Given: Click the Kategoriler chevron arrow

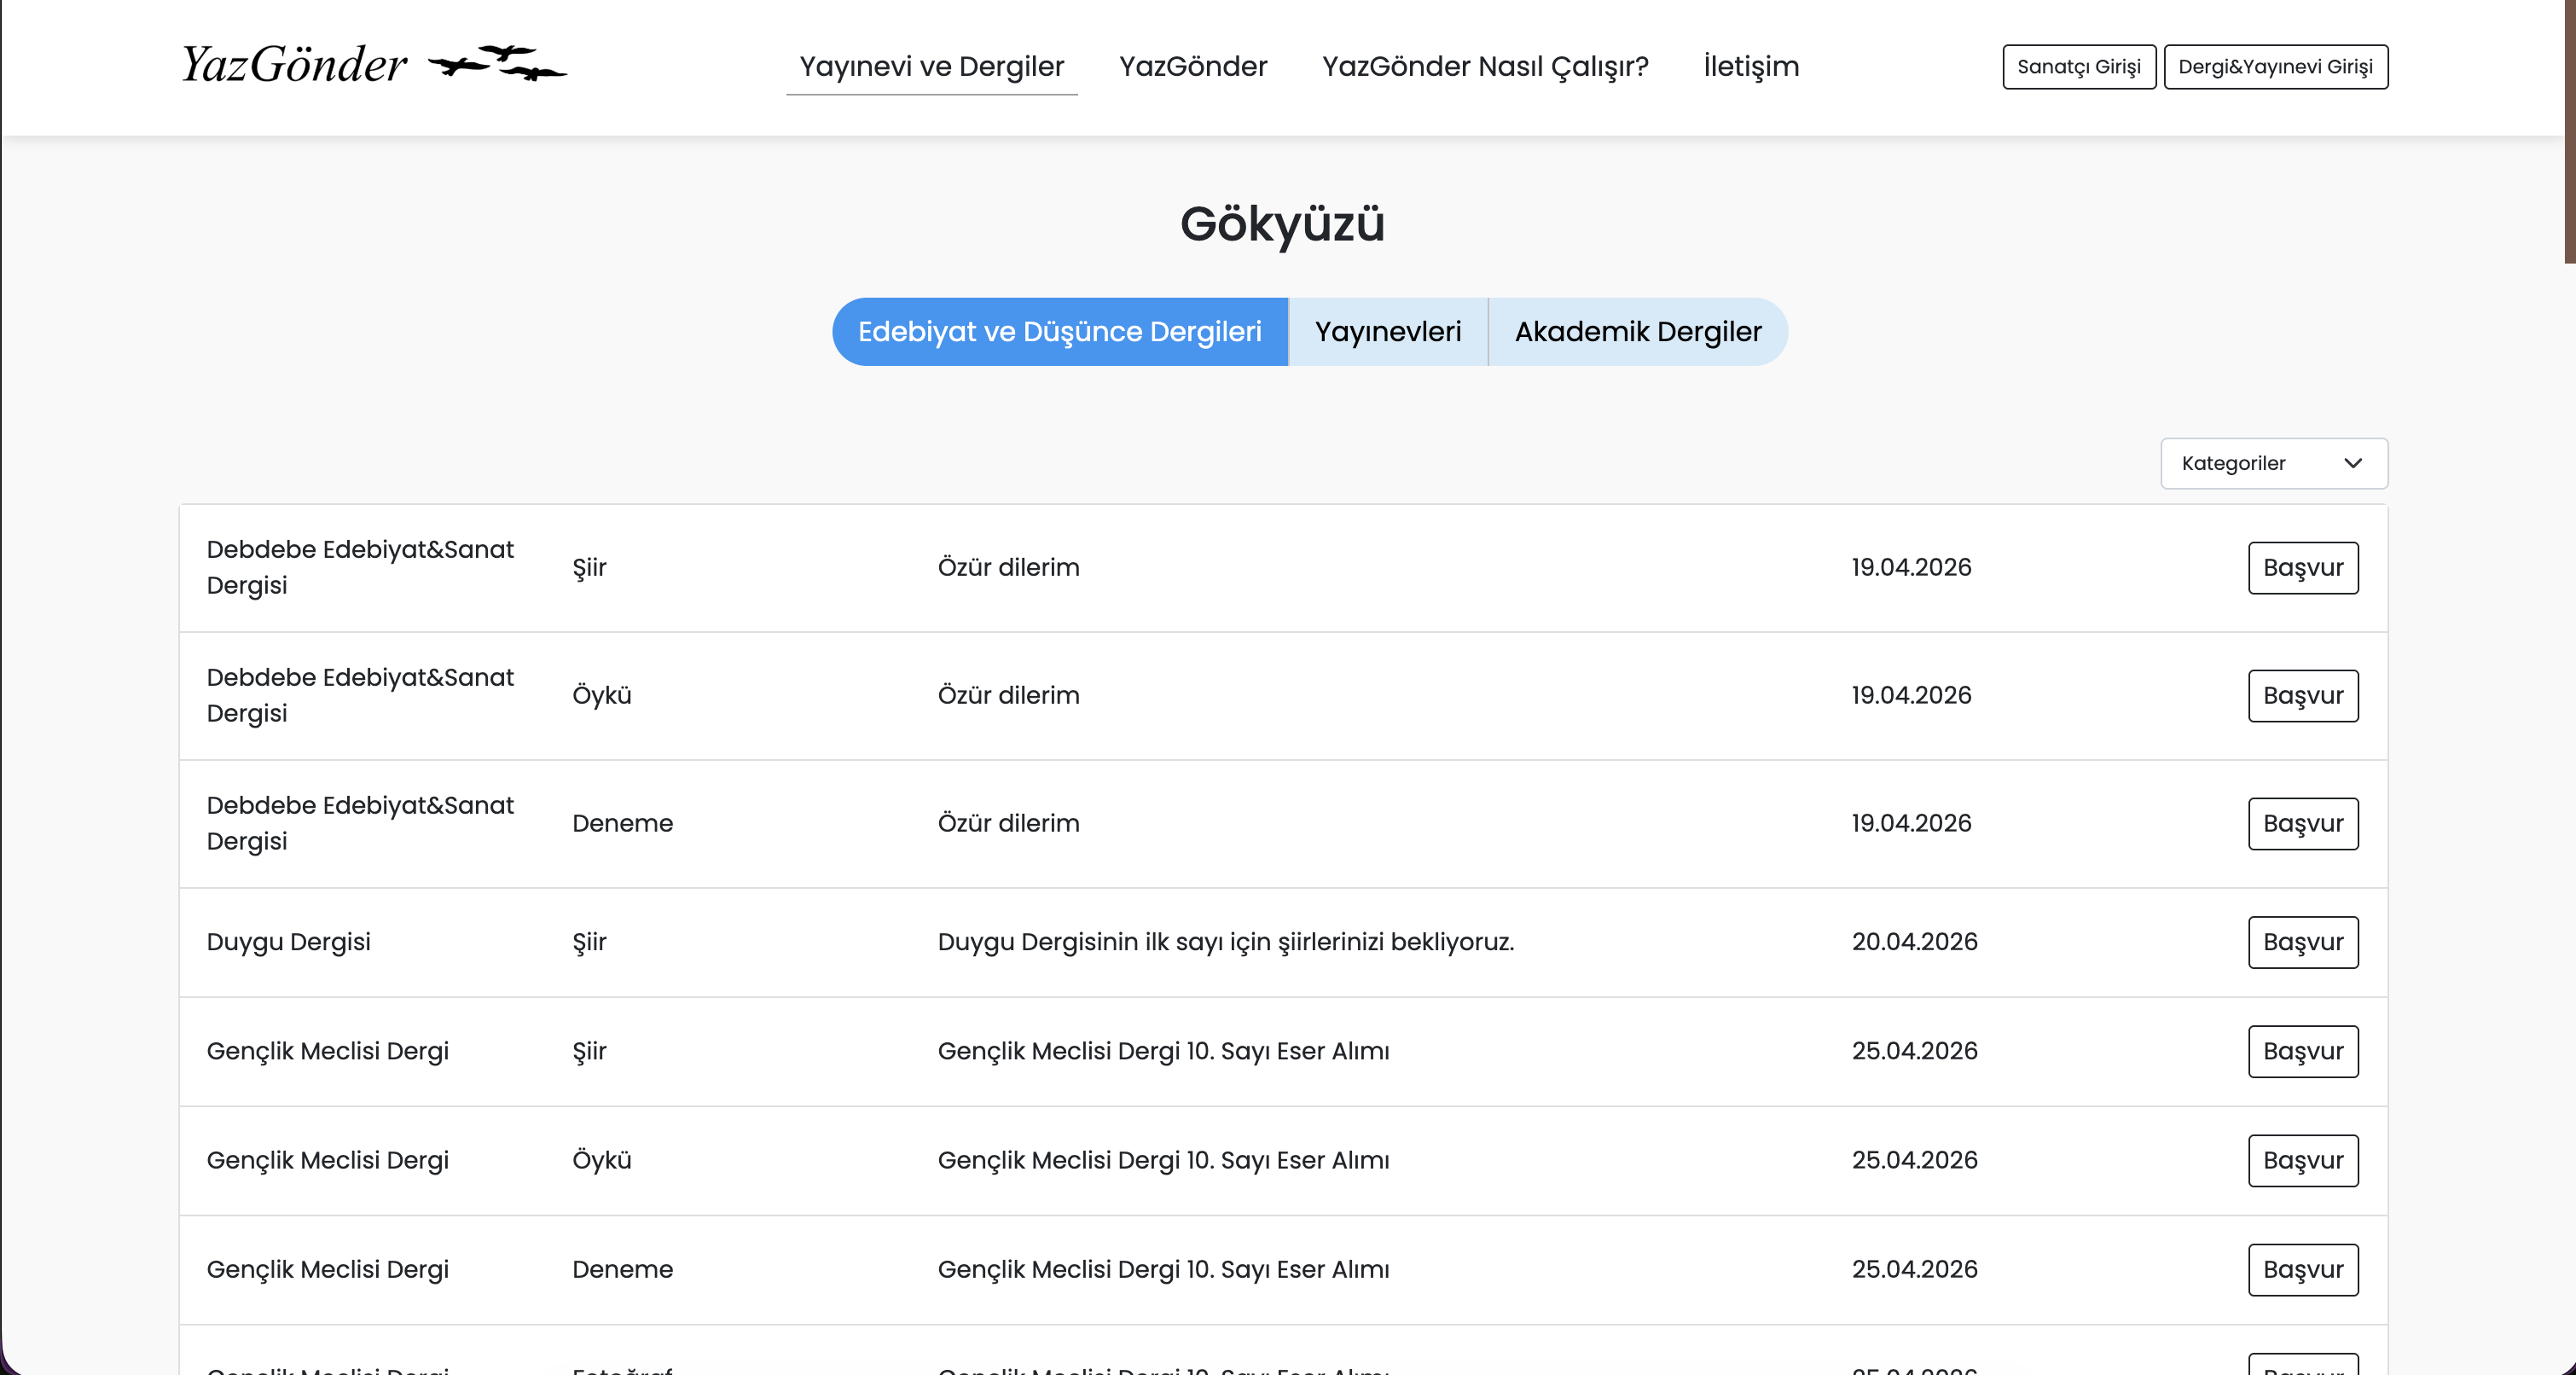Looking at the screenshot, I should [2352, 463].
